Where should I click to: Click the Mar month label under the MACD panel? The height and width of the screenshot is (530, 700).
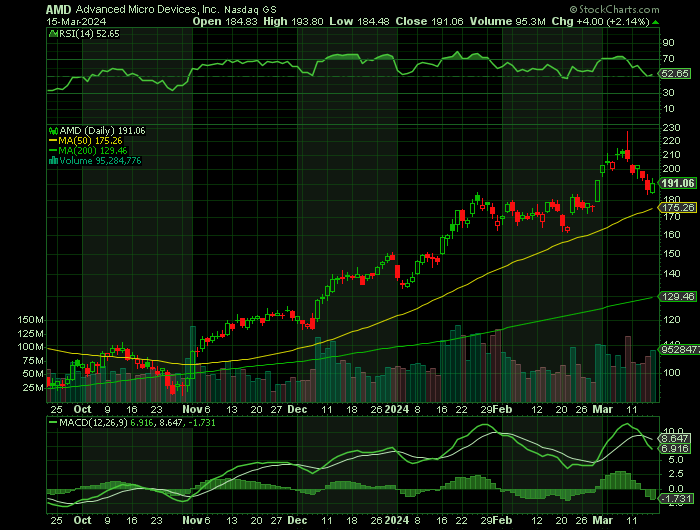coord(602,520)
